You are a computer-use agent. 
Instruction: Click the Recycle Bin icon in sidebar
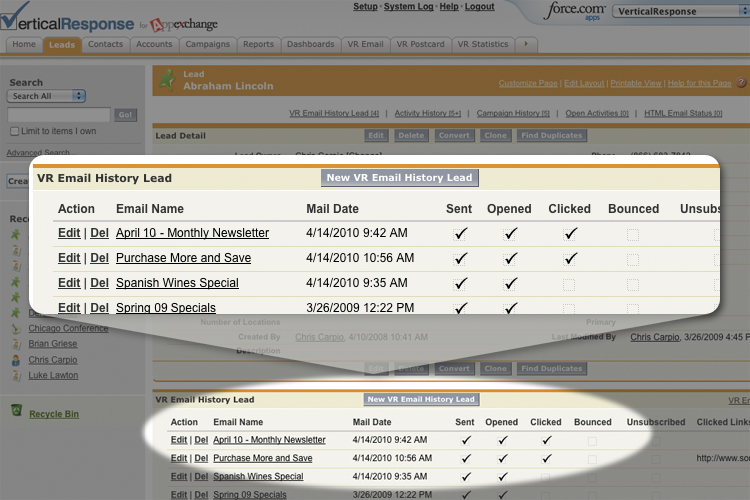click(x=16, y=410)
